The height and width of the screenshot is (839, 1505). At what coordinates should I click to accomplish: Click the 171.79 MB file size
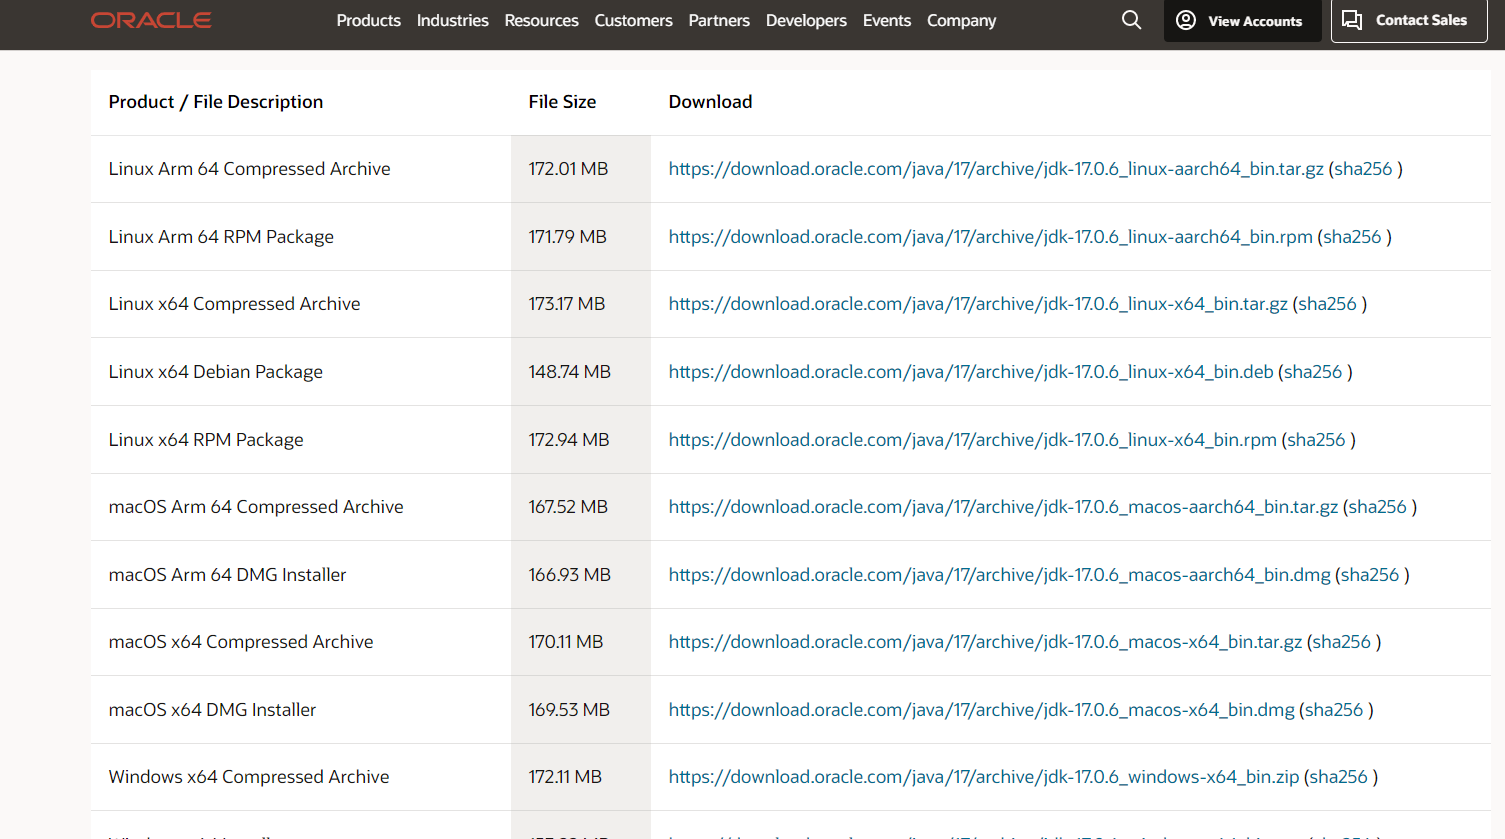coord(567,237)
